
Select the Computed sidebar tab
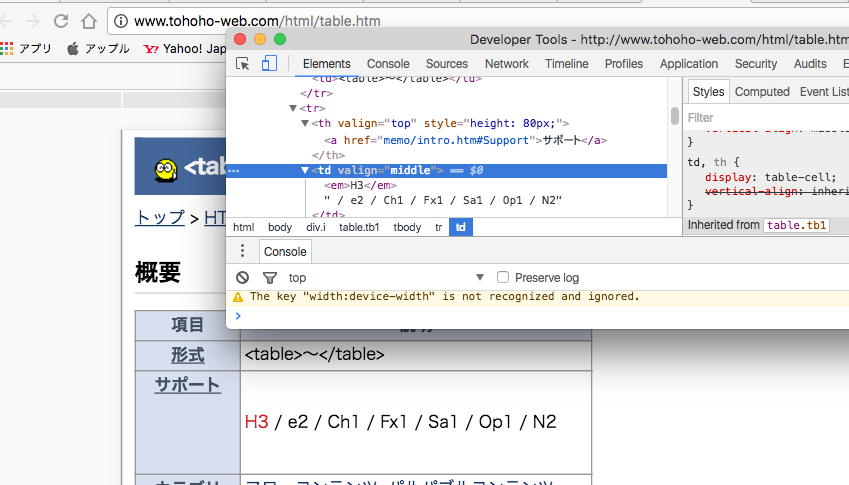coord(762,92)
